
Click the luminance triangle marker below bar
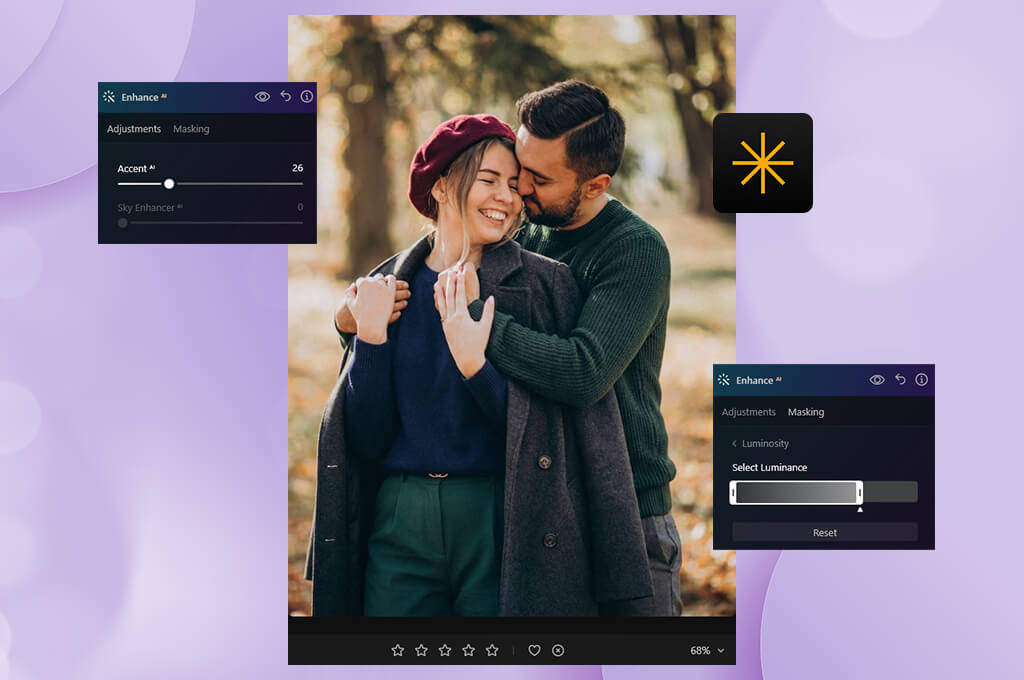(860, 510)
